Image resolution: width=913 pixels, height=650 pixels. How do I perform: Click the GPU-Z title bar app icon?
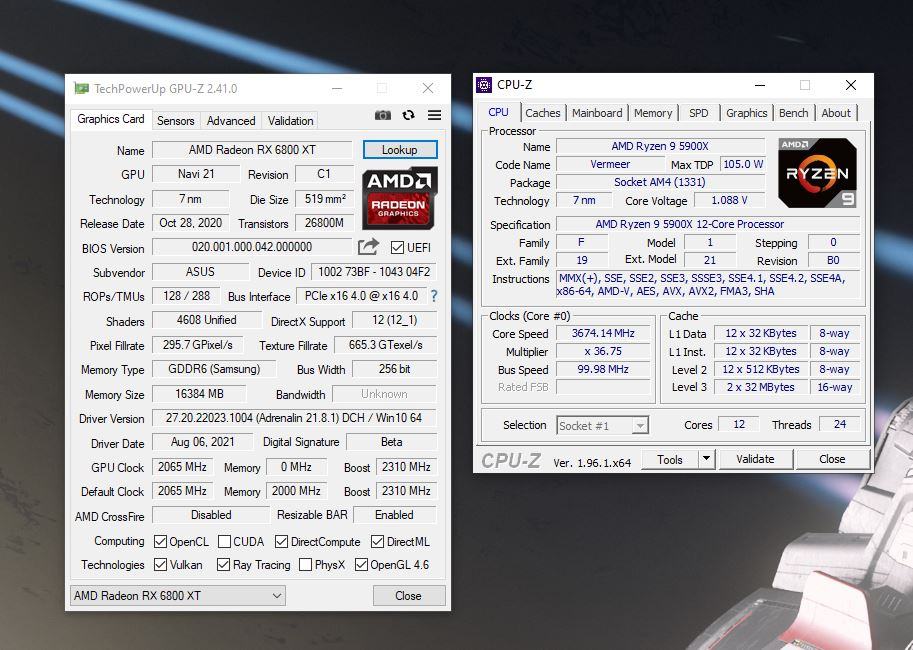point(82,89)
